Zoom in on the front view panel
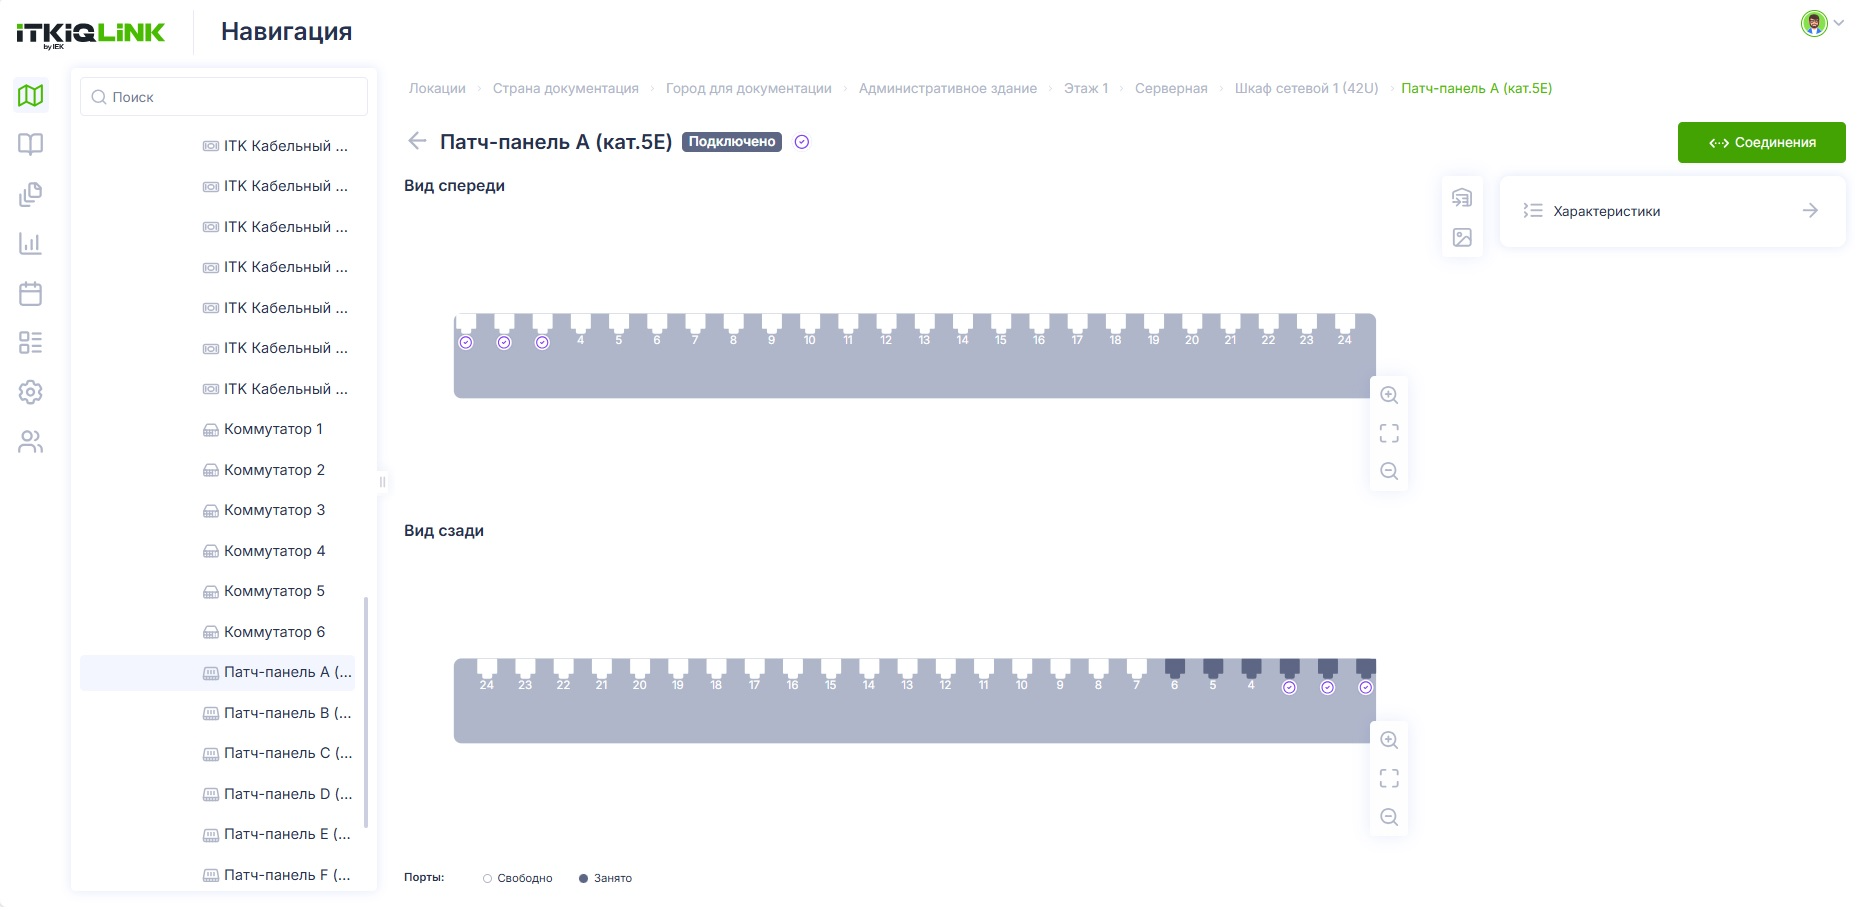Image resolution: width=1866 pixels, height=910 pixels. click(x=1389, y=395)
